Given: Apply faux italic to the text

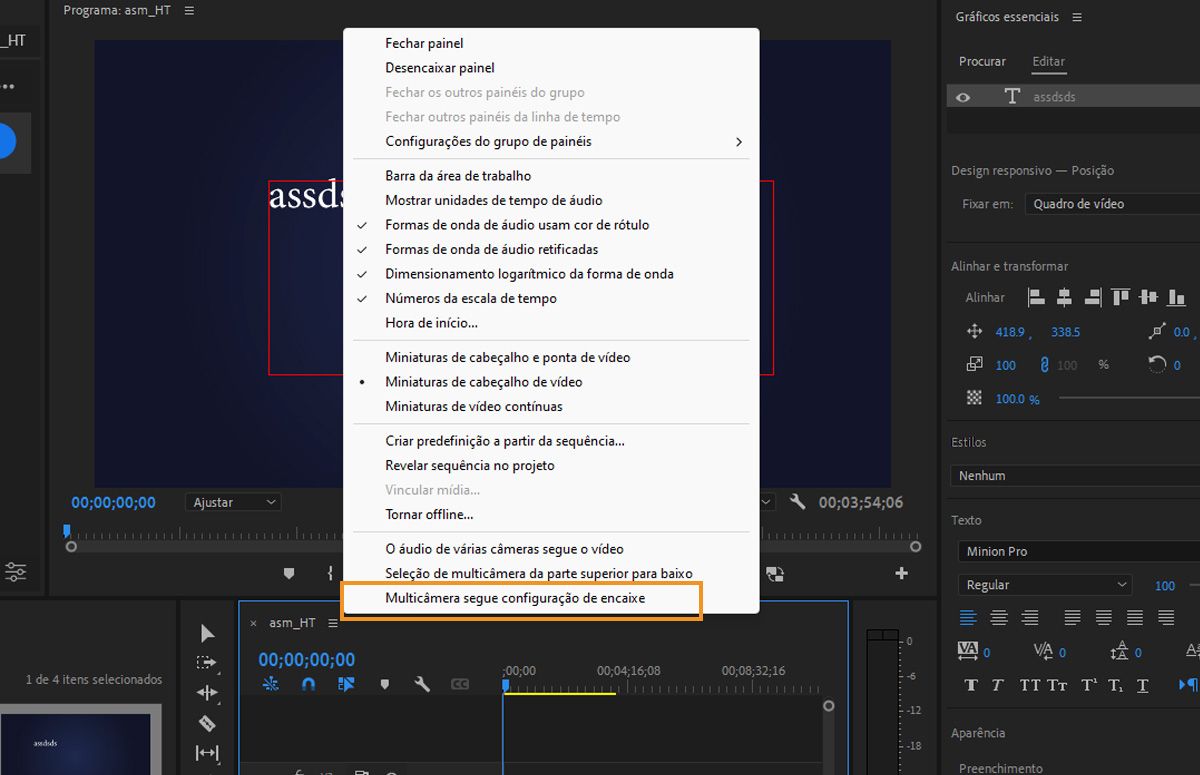Looking at the screenshot, I should [x=998, y=684].
